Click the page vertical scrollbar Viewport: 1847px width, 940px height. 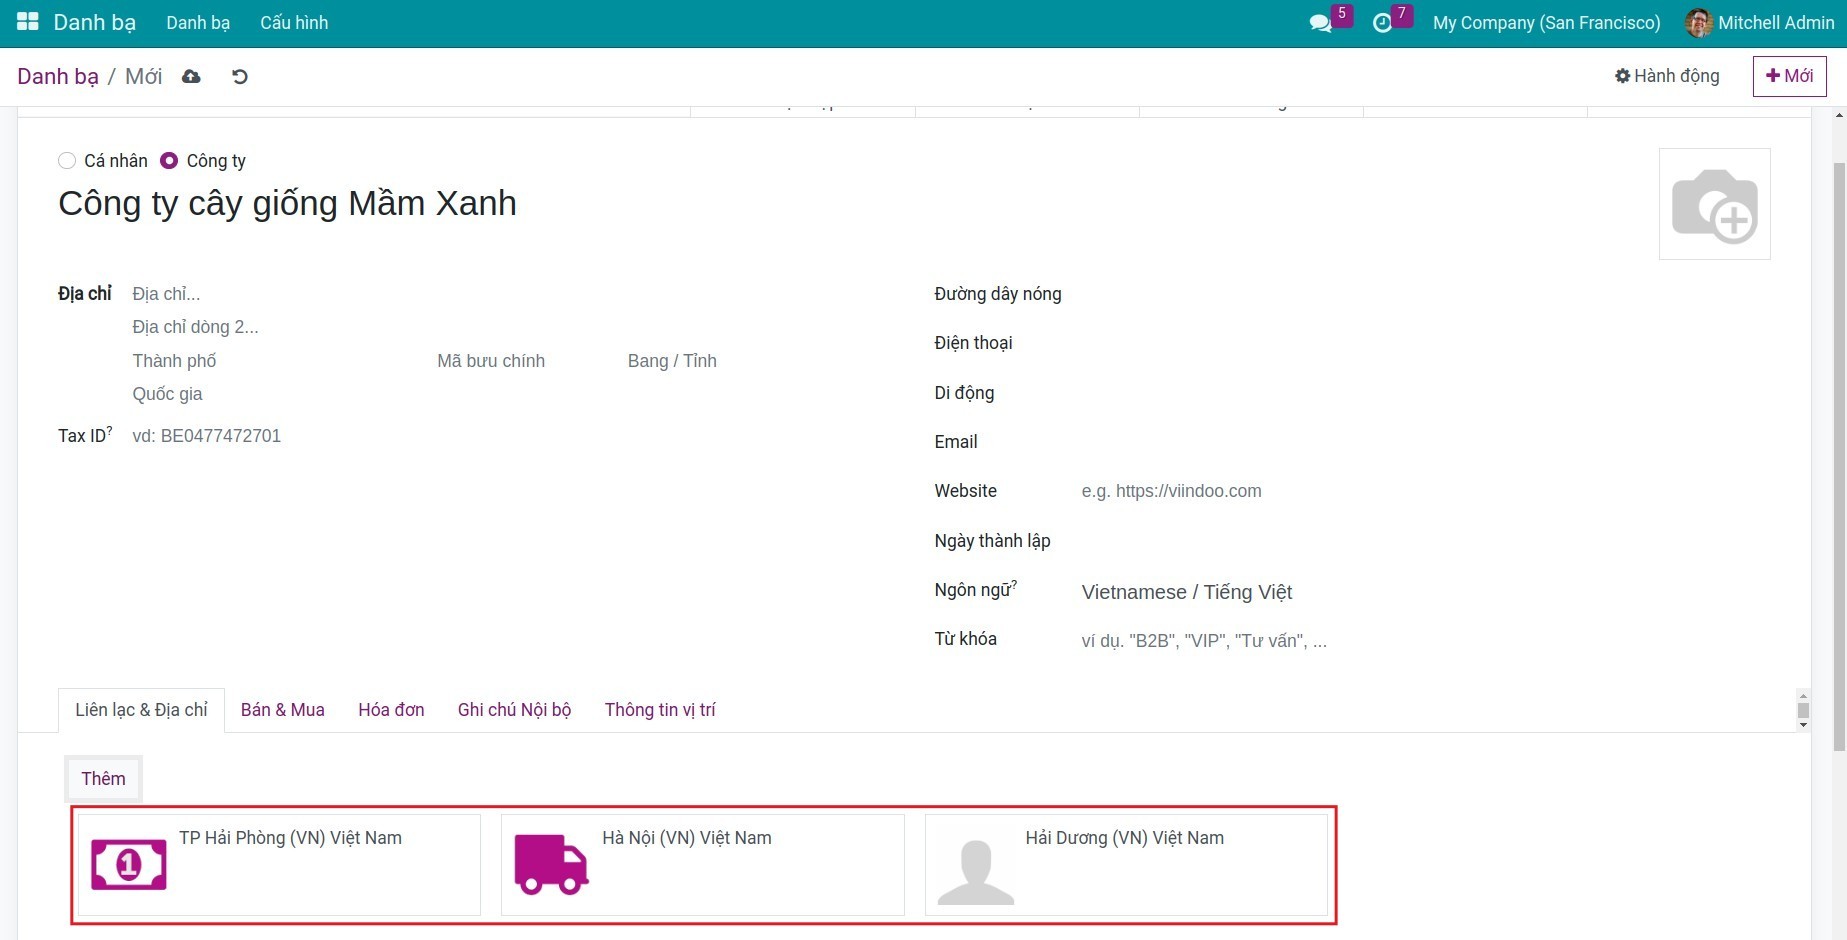1838,450
